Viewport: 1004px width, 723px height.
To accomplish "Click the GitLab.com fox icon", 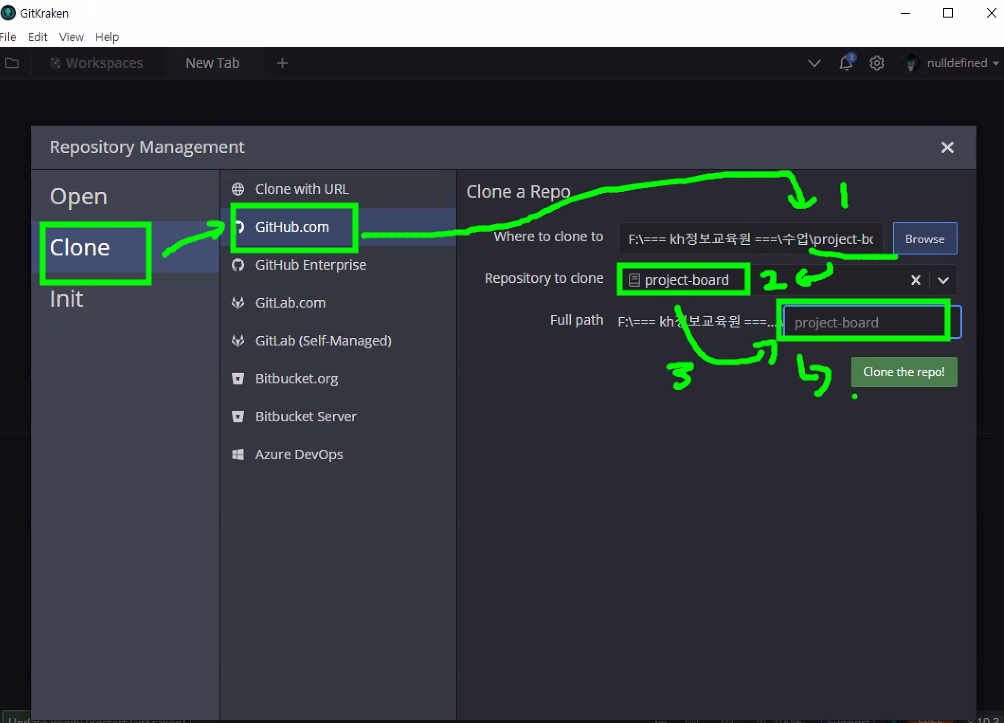I will (238, 303).
